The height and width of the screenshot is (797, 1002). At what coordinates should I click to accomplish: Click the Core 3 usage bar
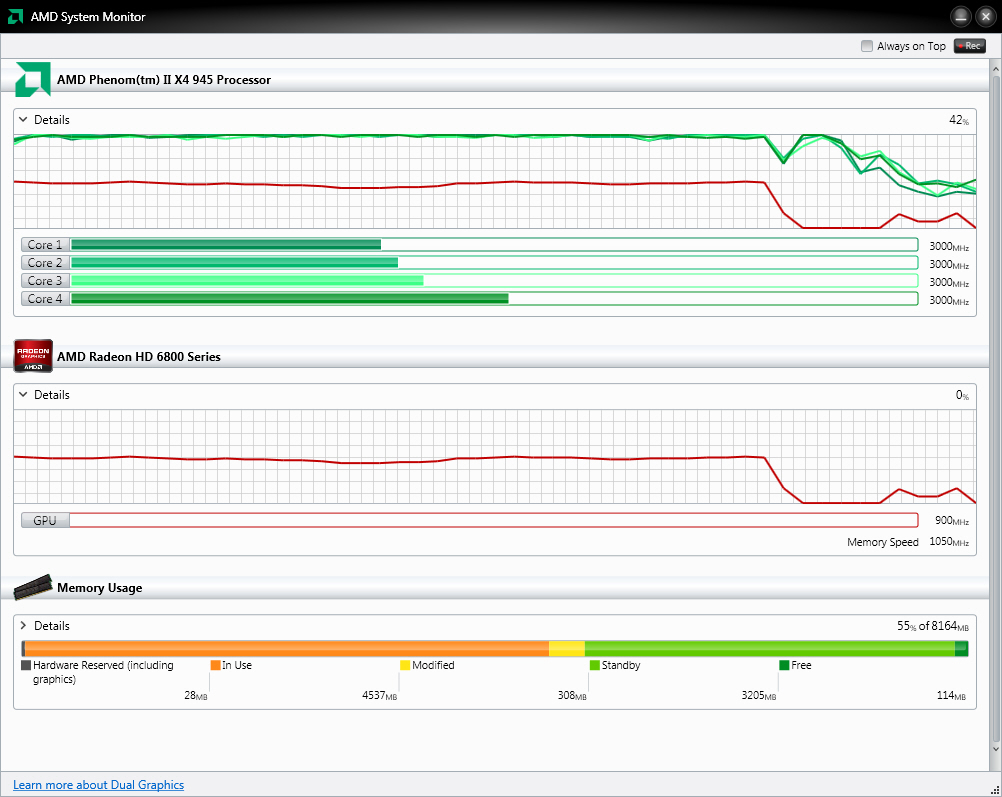[494, 281]
